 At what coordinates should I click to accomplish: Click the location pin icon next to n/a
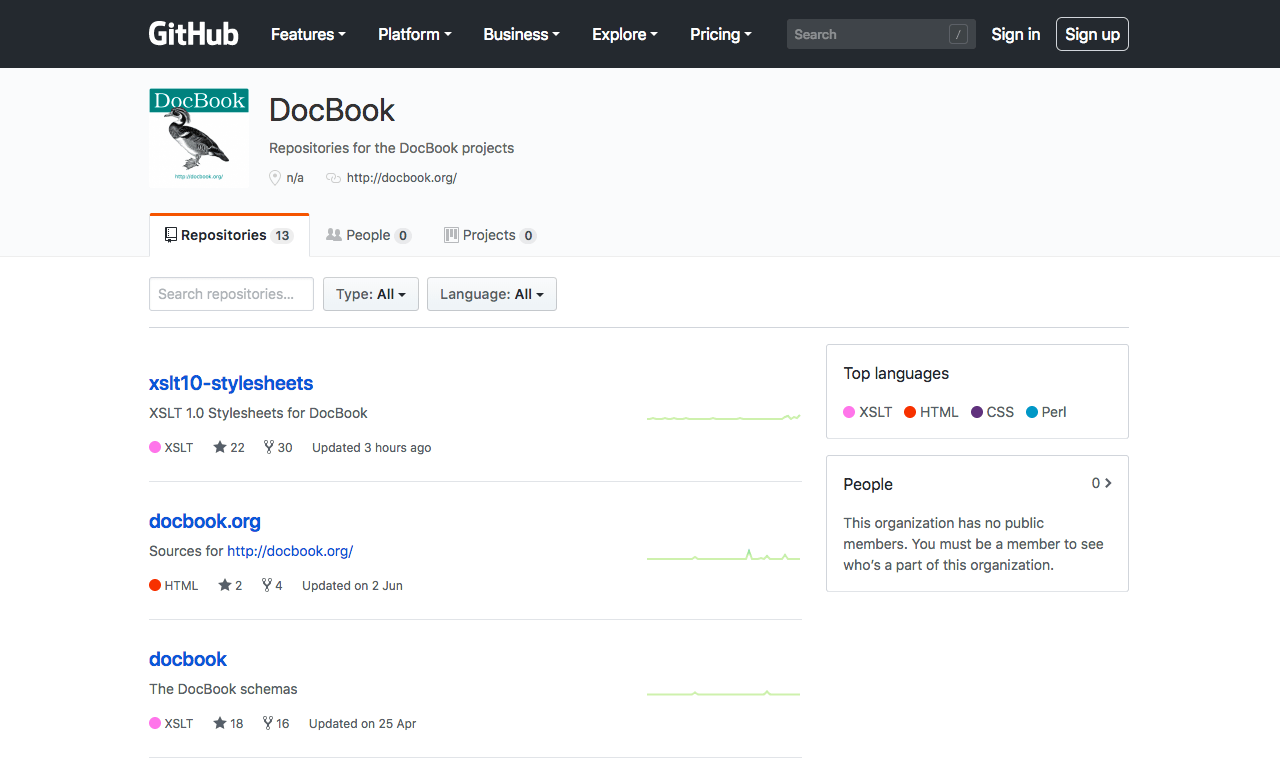[275, 178]
